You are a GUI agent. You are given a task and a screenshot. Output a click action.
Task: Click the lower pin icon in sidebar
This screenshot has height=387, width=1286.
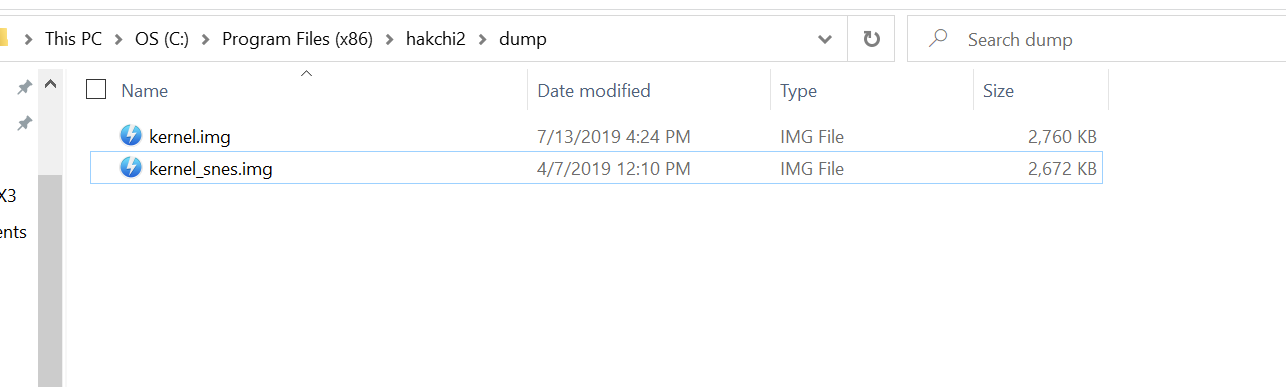(x=24, y=123)
